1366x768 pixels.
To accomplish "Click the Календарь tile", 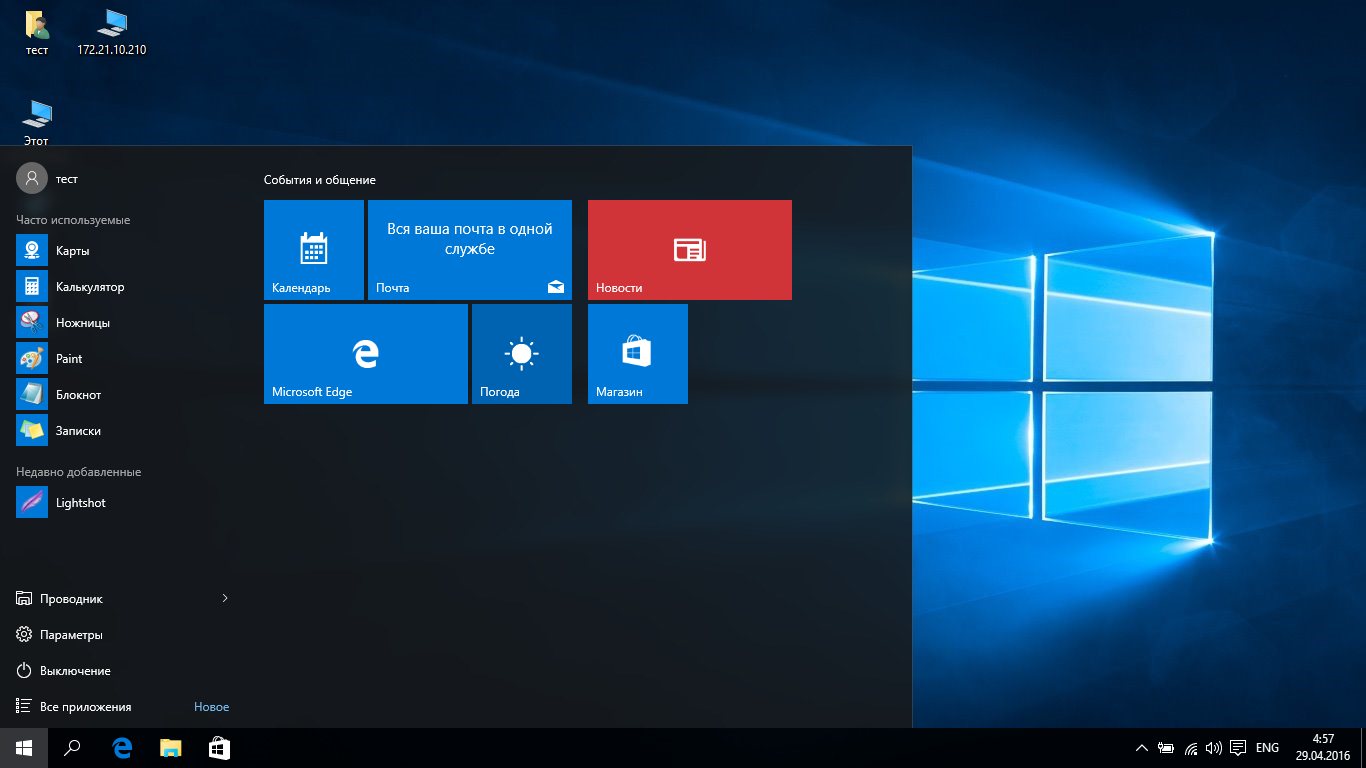I will coord(314,250).
